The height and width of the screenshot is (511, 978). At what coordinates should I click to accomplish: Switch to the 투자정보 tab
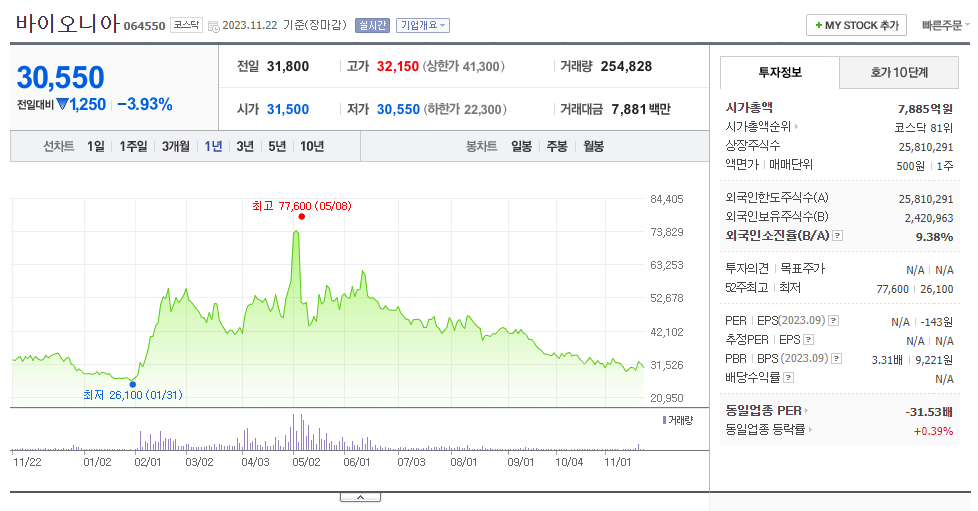[x=780, y=72]
